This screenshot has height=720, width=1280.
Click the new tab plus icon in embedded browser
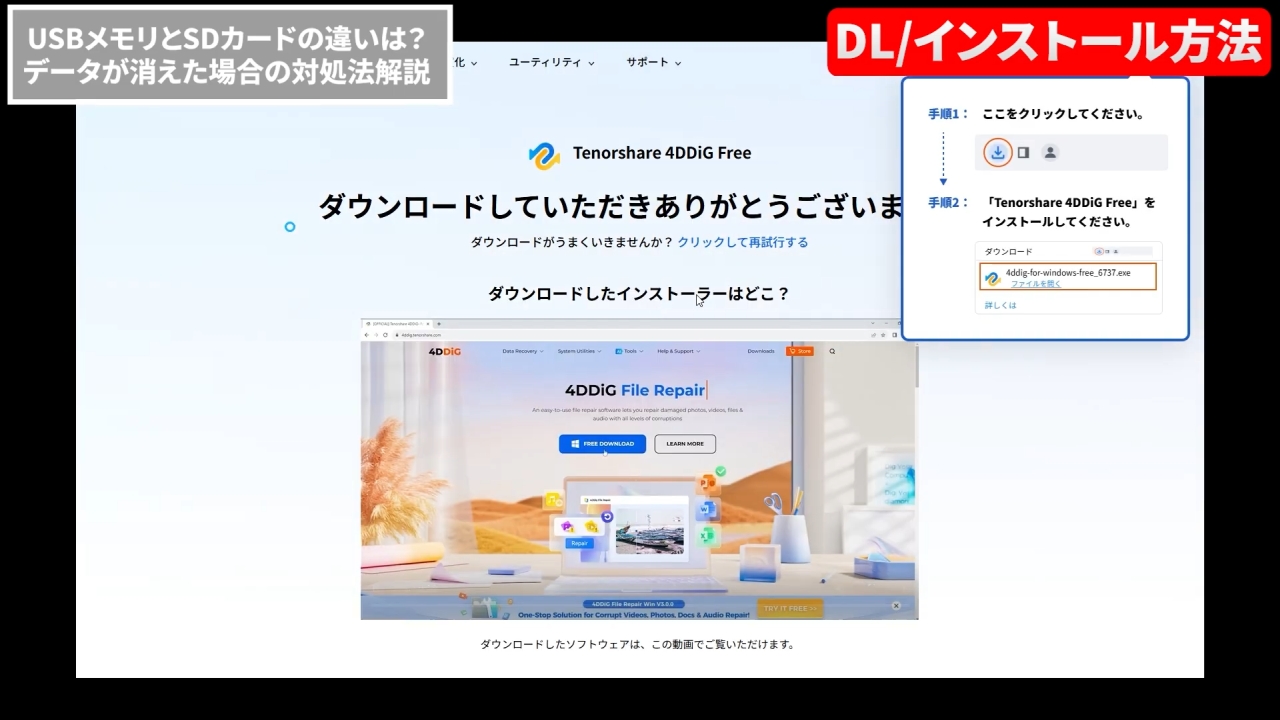tap(439, 323)
